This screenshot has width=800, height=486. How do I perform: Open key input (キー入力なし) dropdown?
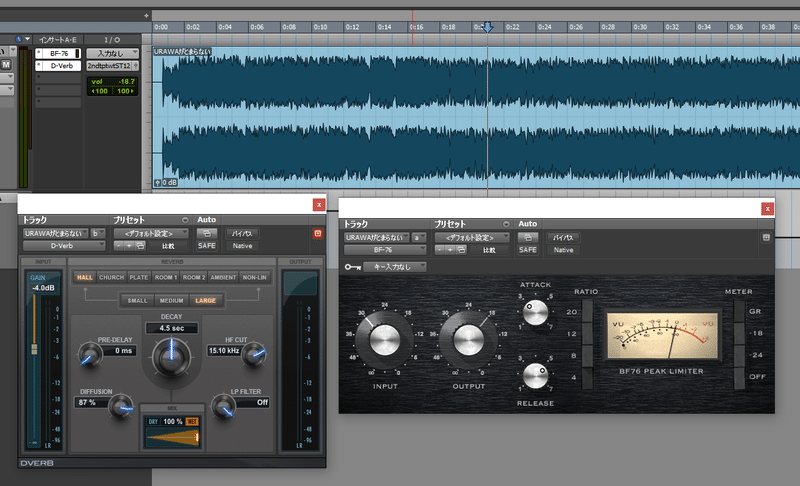pyautogui.click(x=394, y=267)
